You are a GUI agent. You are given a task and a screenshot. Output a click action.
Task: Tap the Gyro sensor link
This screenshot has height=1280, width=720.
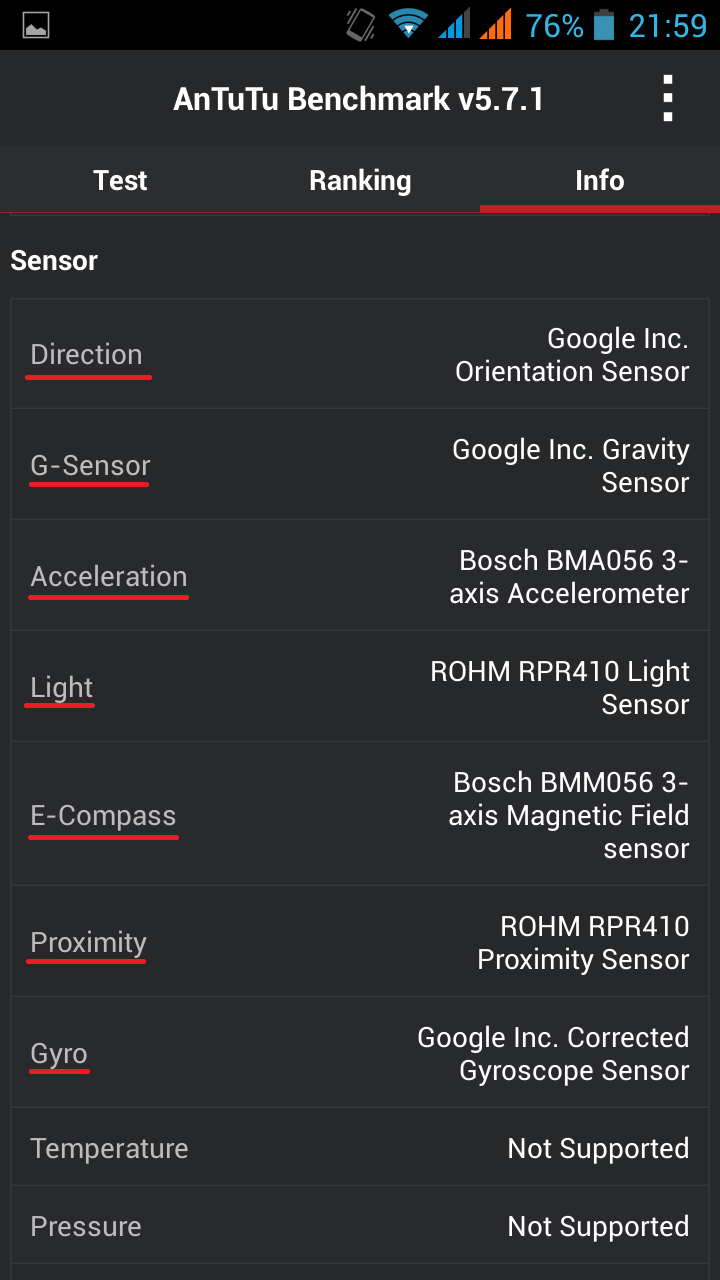pos(58,1052)
